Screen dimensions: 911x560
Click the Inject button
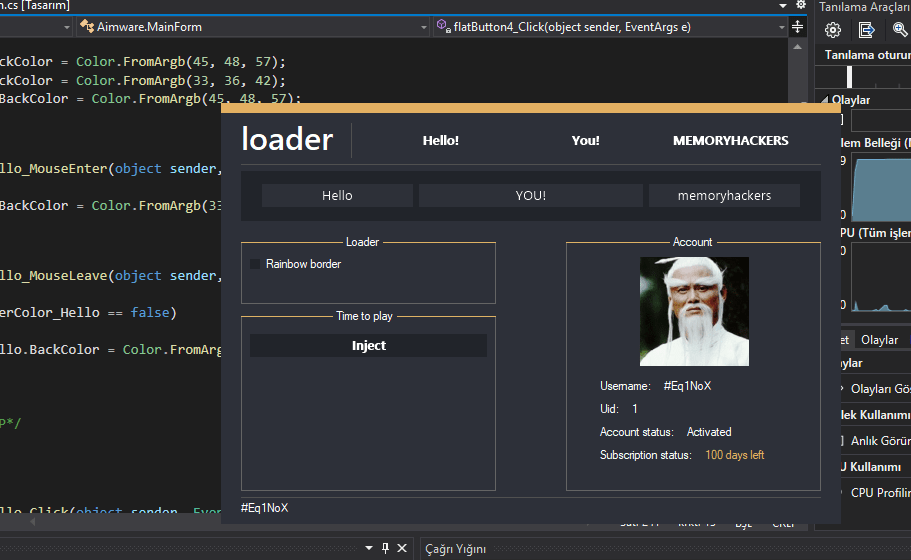tap(368, 346)
